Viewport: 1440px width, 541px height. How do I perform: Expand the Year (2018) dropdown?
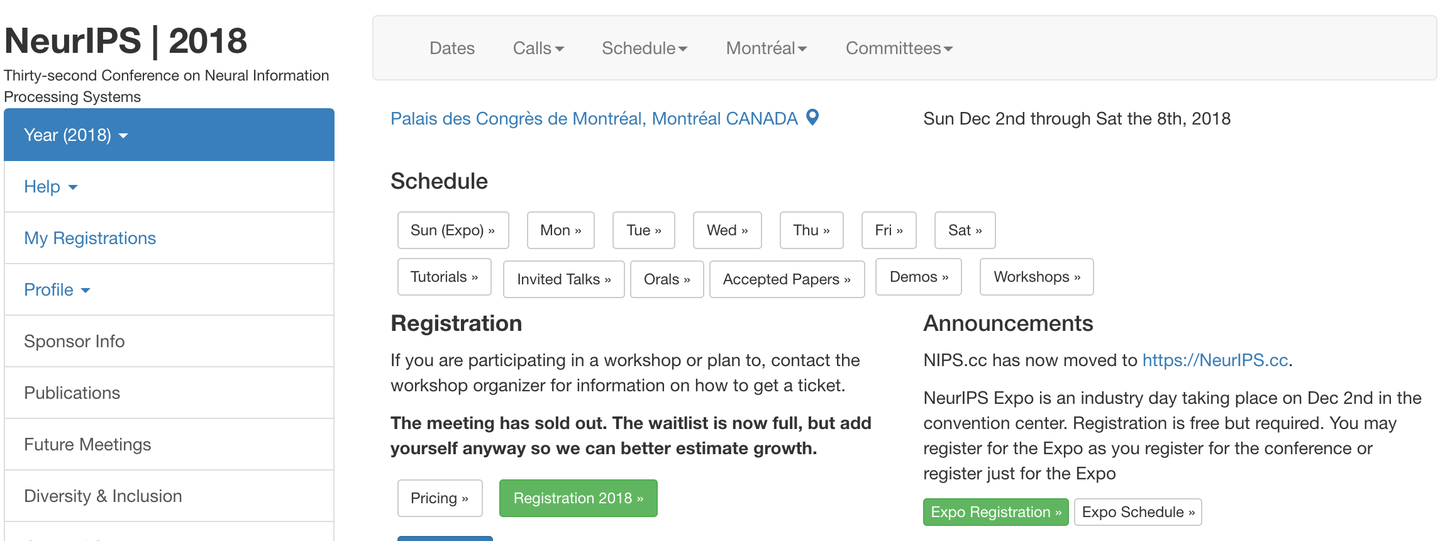(76, 135)
